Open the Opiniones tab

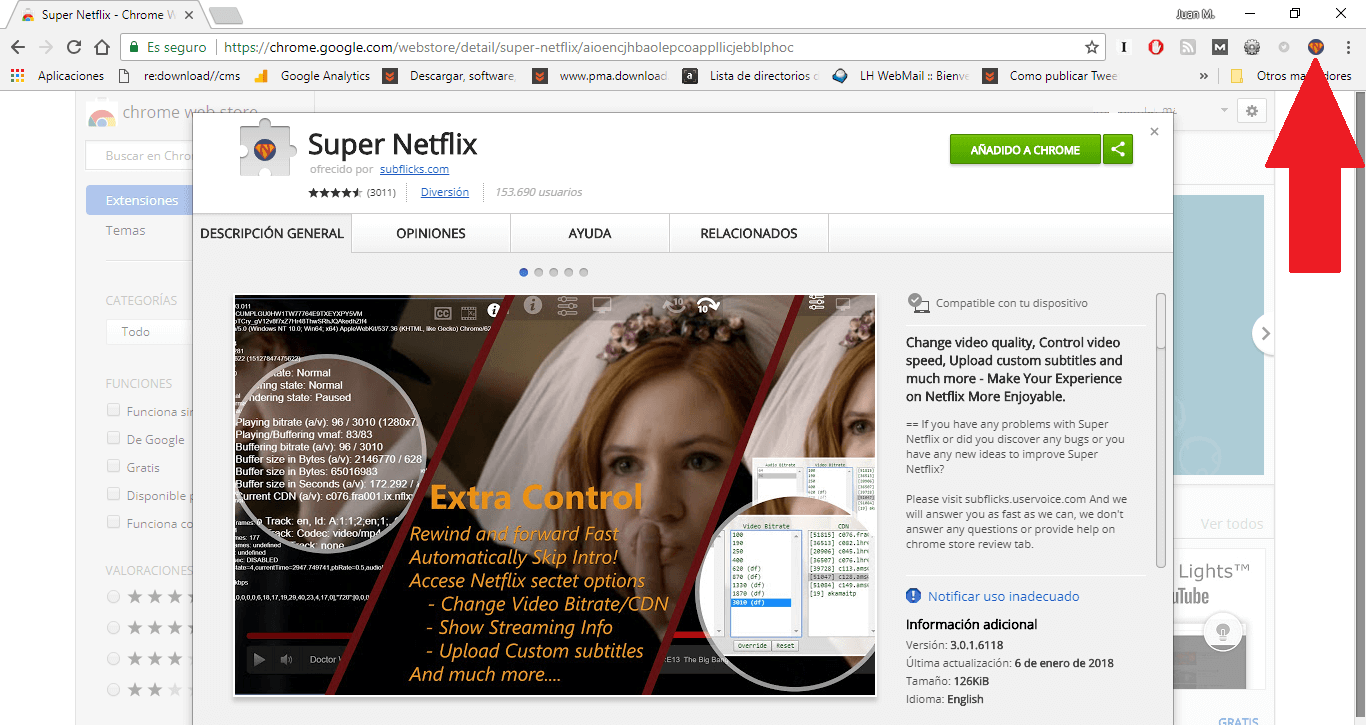point(431,233)
